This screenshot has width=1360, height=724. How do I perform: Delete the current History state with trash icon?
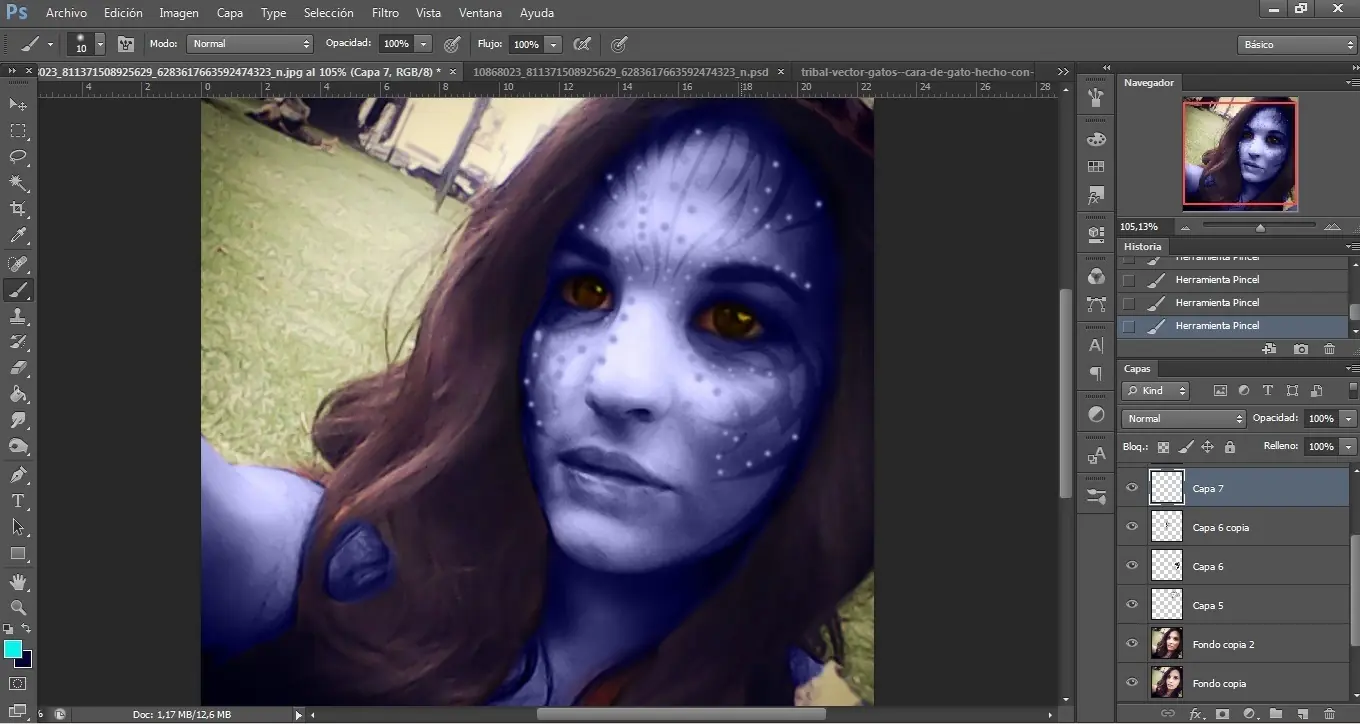coord(1329,349)
